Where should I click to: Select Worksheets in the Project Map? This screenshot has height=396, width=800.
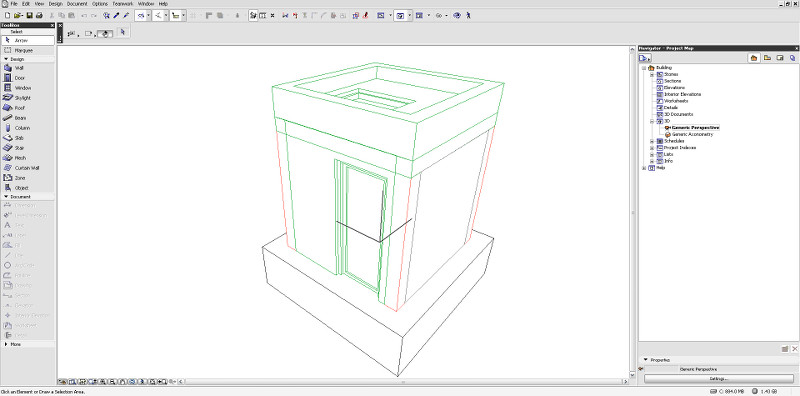tap(676, 101)
